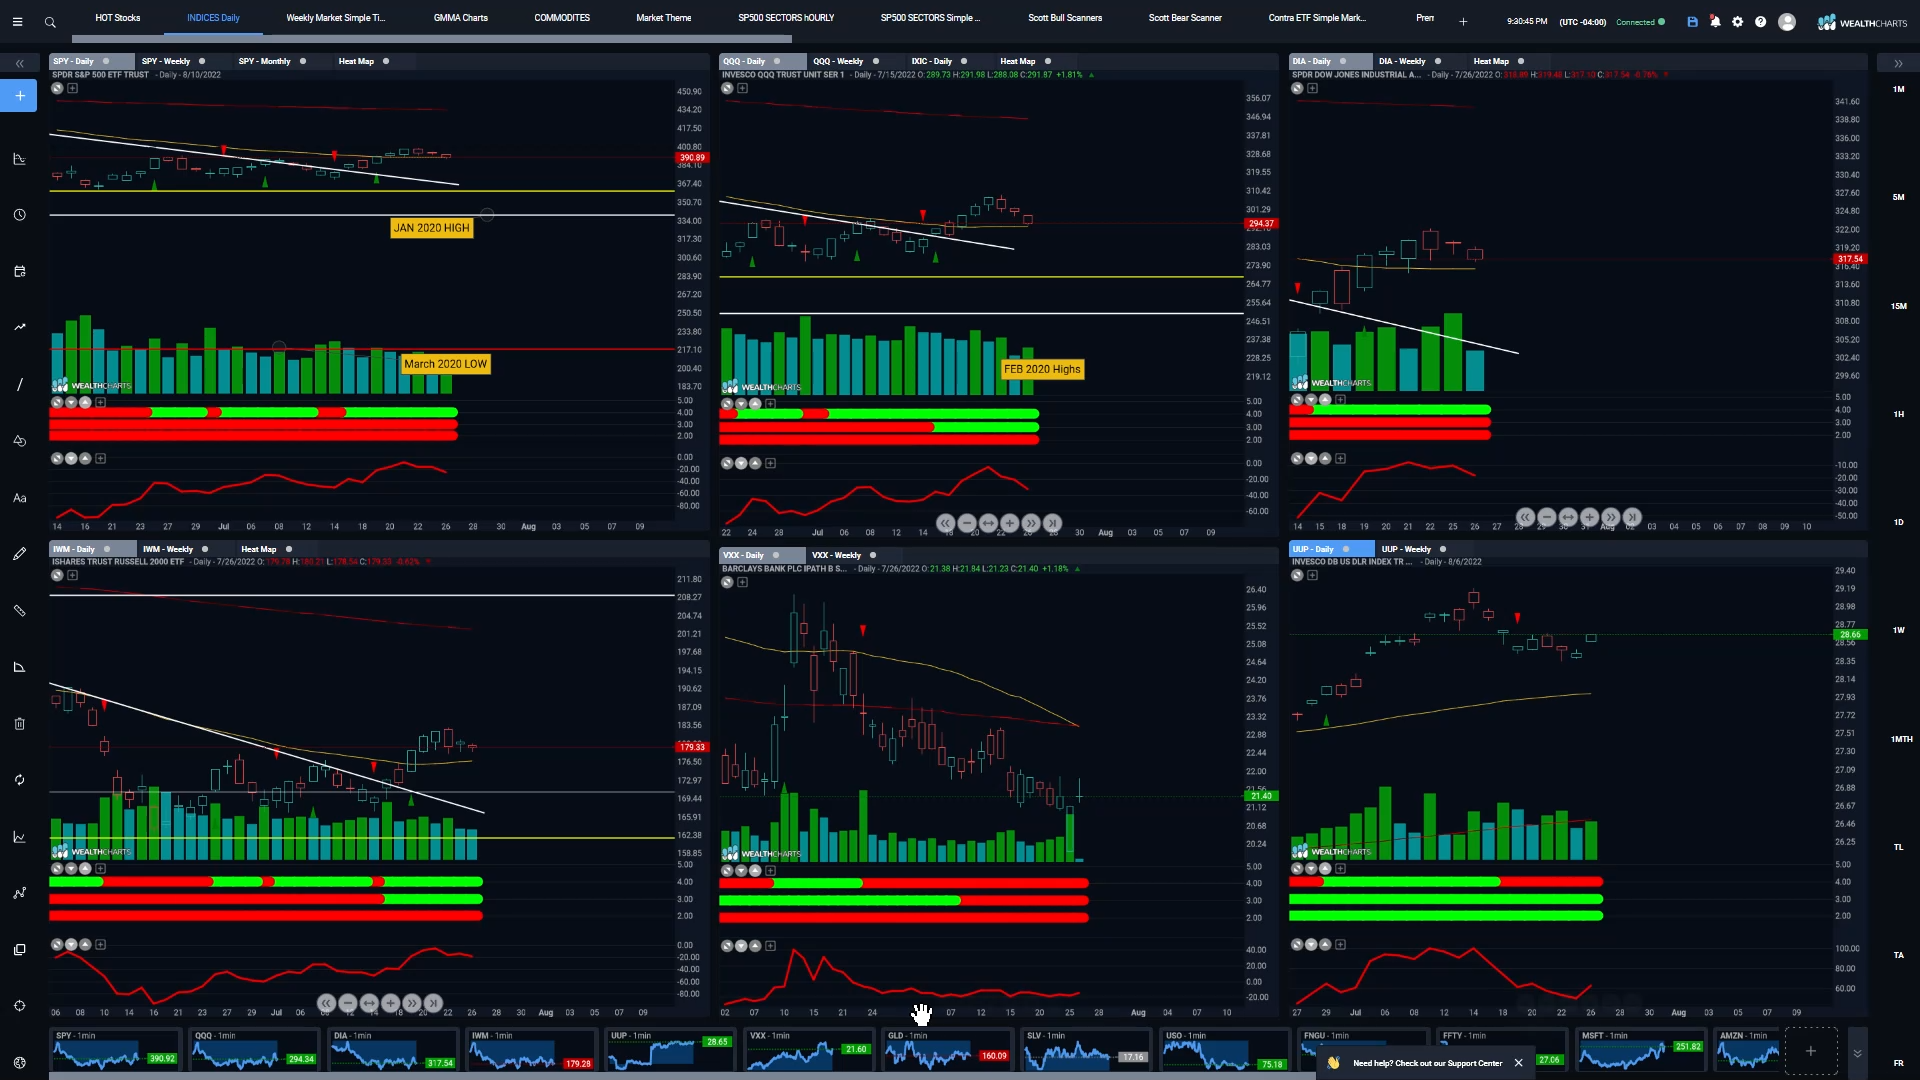This screenshot has height=1080, width=1920.
Task: Open the help question-mark icon
Action: (1760, 21)
